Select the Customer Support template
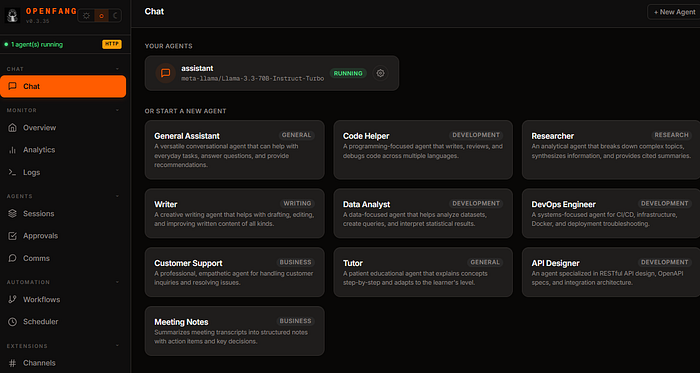The width and height of the screenshot is (700, 373). (234, 272)
